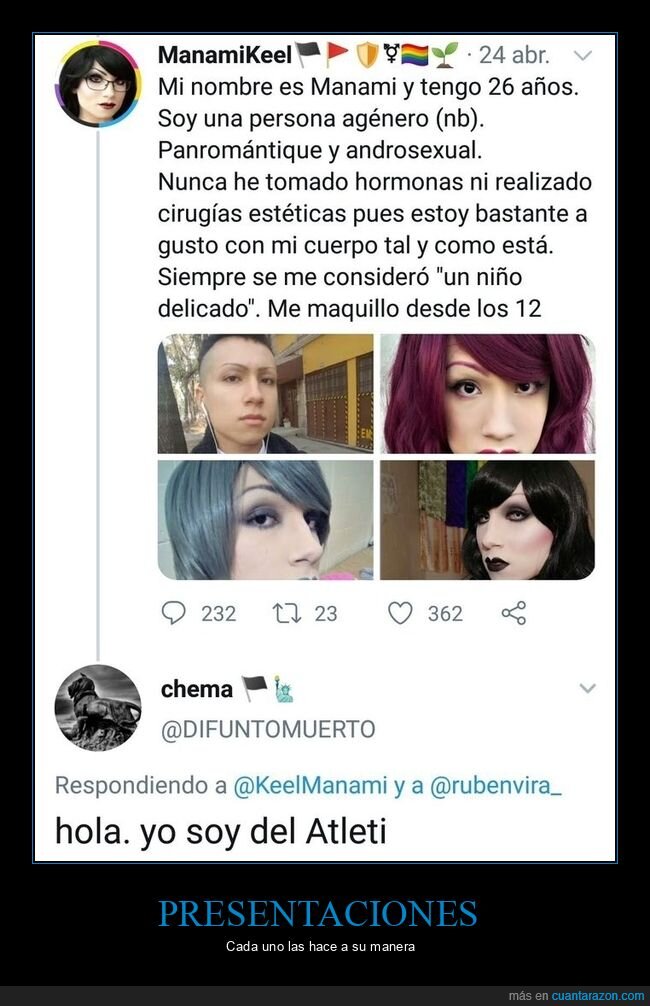Open chema's lion statue avatar
Image resolution: width=650 pixels, height=1006 pixels.
[x=98, y=708]
